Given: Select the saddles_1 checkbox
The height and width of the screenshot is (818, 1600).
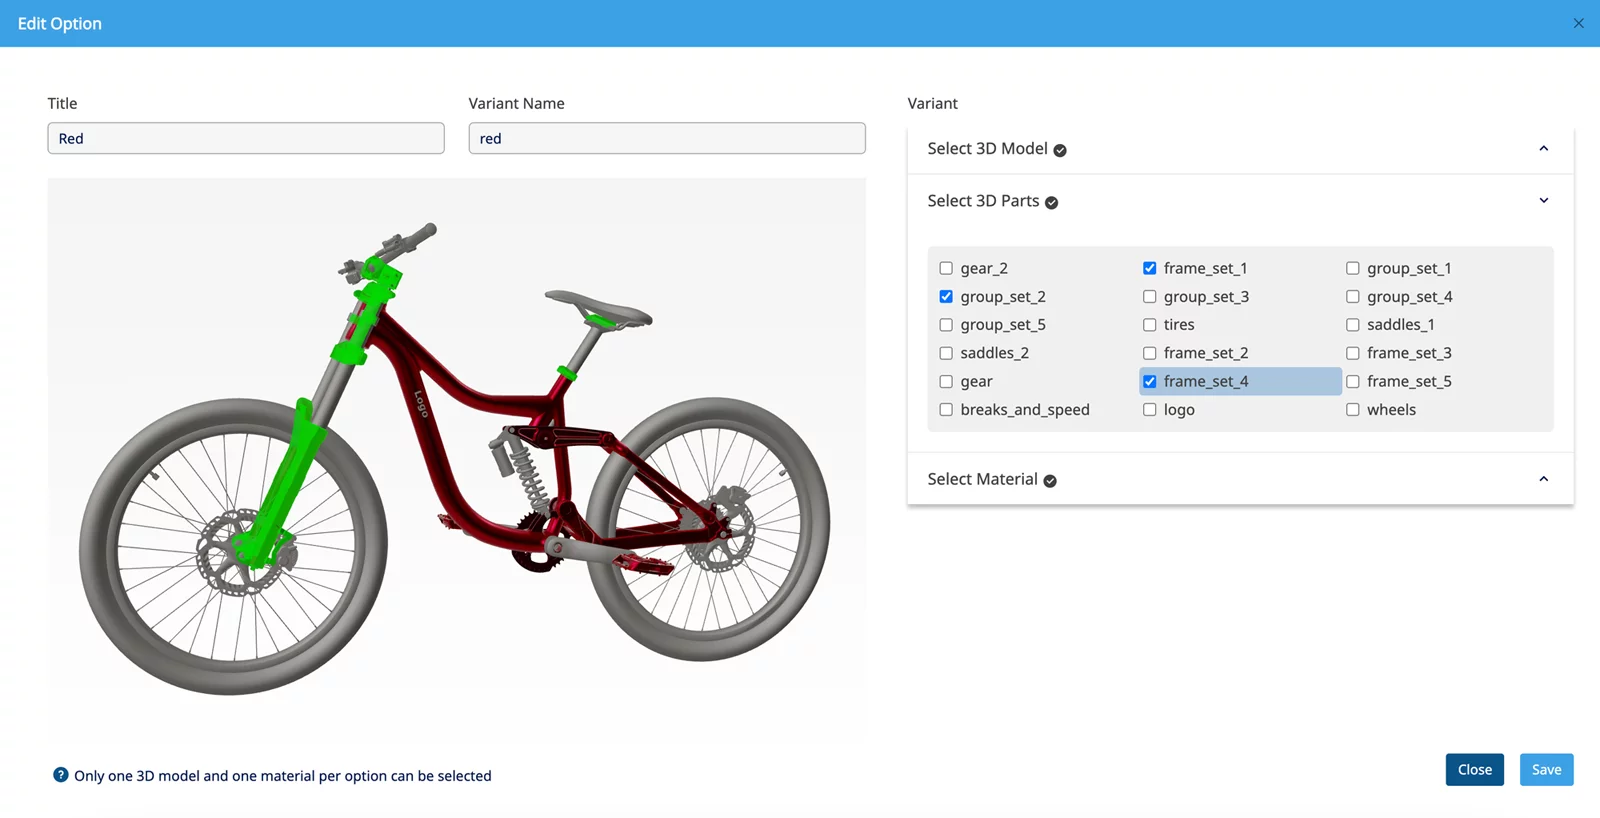Looking at the screenshot, I should (1353, 325).
